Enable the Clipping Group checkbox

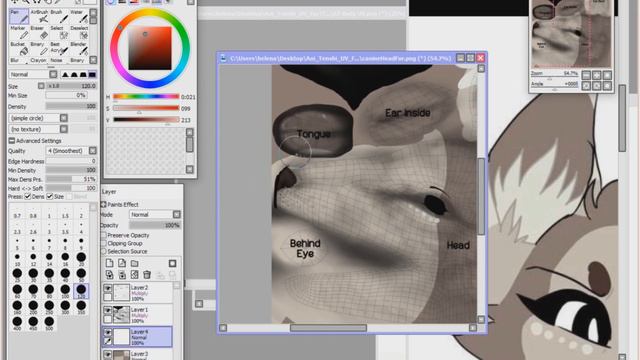[x=104, y=243]
